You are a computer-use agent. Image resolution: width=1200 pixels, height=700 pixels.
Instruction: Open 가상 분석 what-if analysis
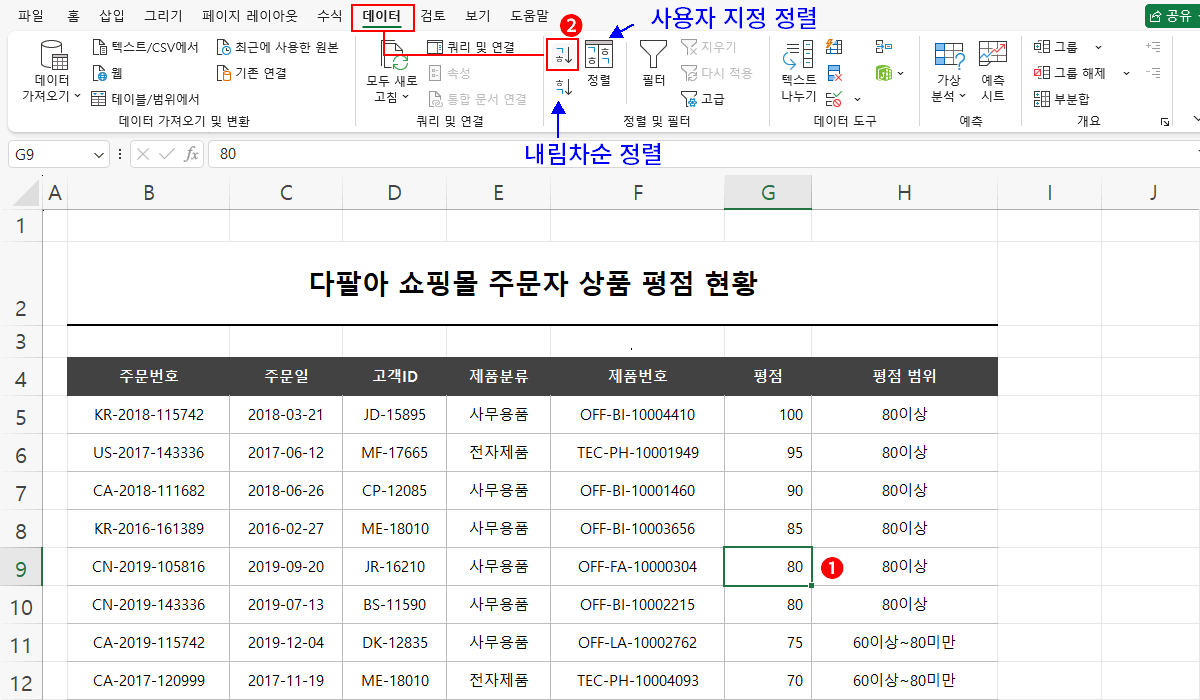949,73
